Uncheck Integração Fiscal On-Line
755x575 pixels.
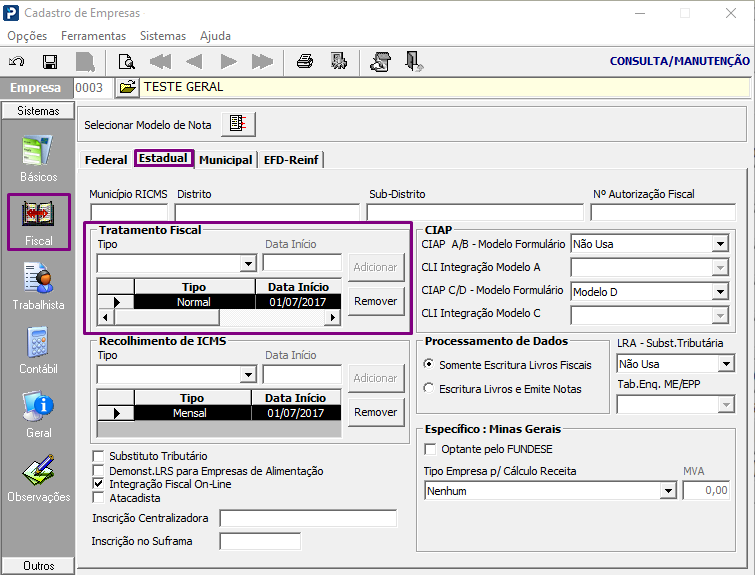(98, 484)
